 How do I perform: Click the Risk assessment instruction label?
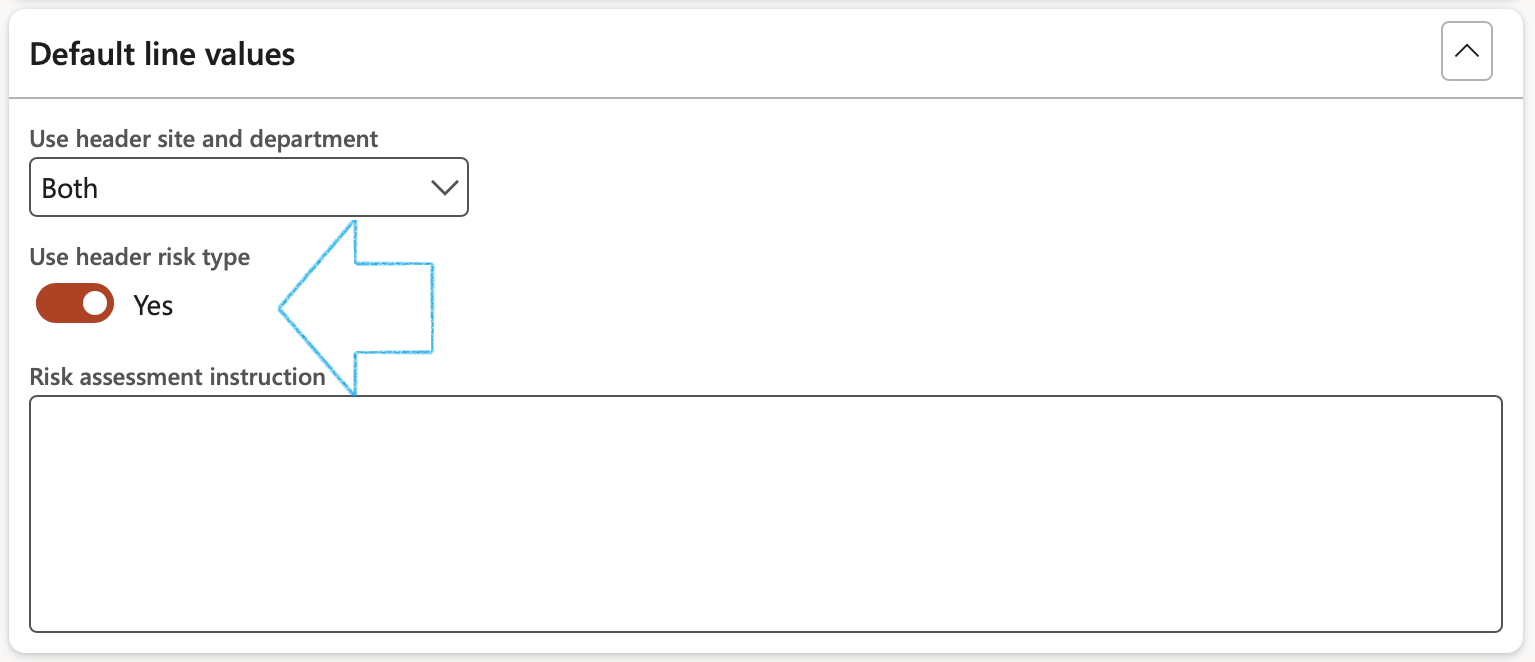177,377
